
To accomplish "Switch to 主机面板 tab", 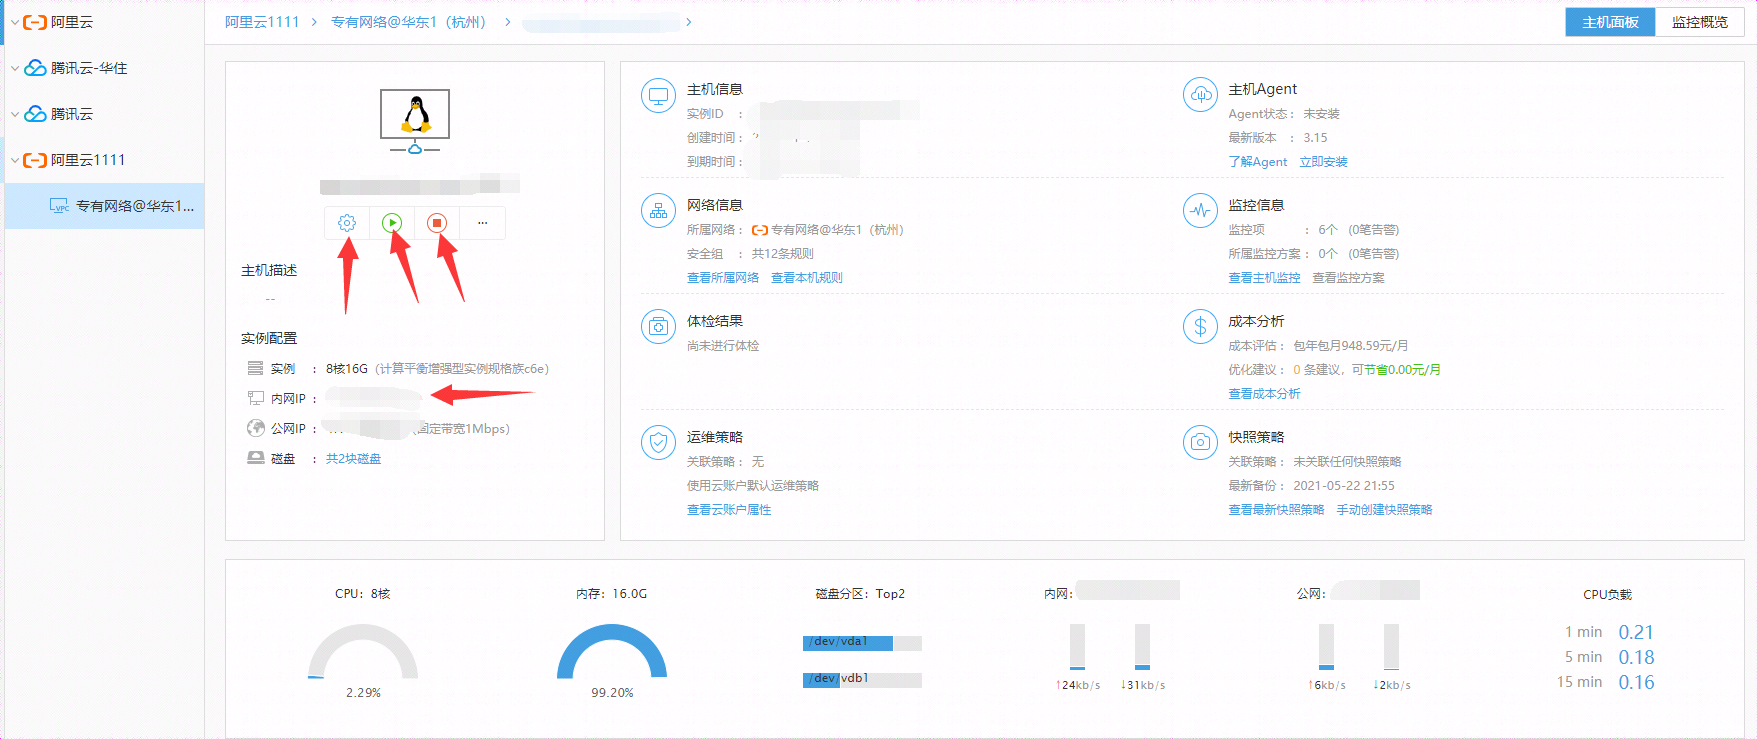I will click(x=1610, y=22).
